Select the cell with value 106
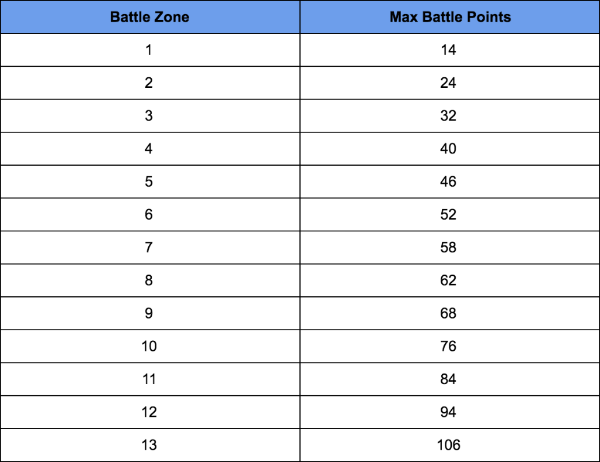600x462 pixels. [450, 445]
